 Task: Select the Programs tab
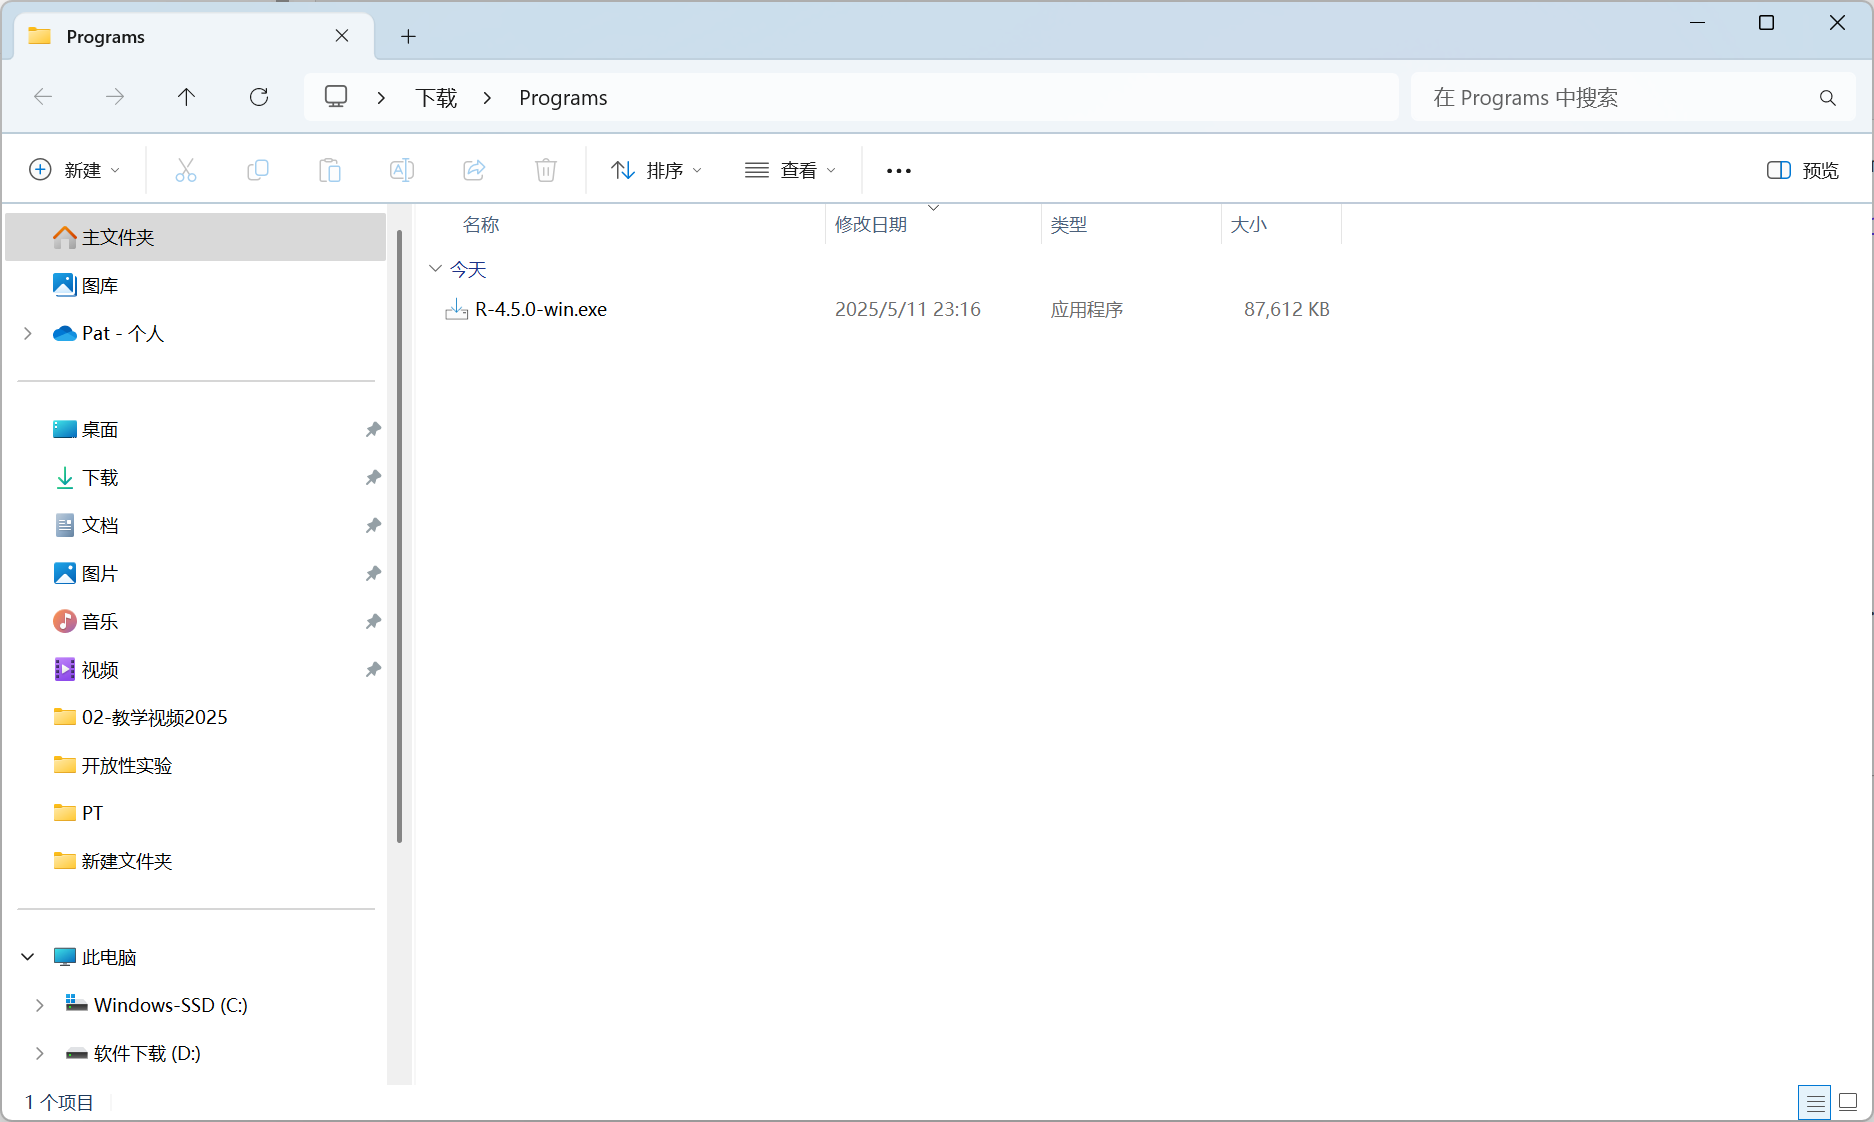194,36
